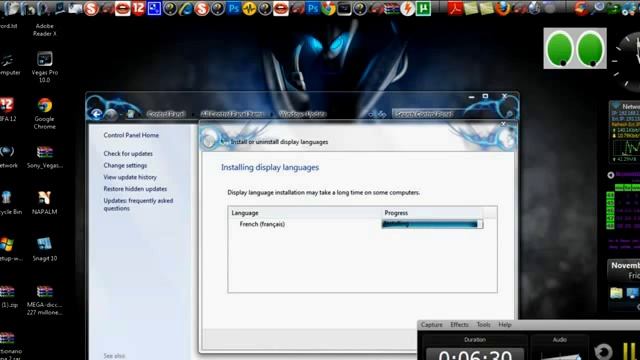Screen dimensions: 640x360
Task: Open the Change settings link
Action: pos(125,165)
